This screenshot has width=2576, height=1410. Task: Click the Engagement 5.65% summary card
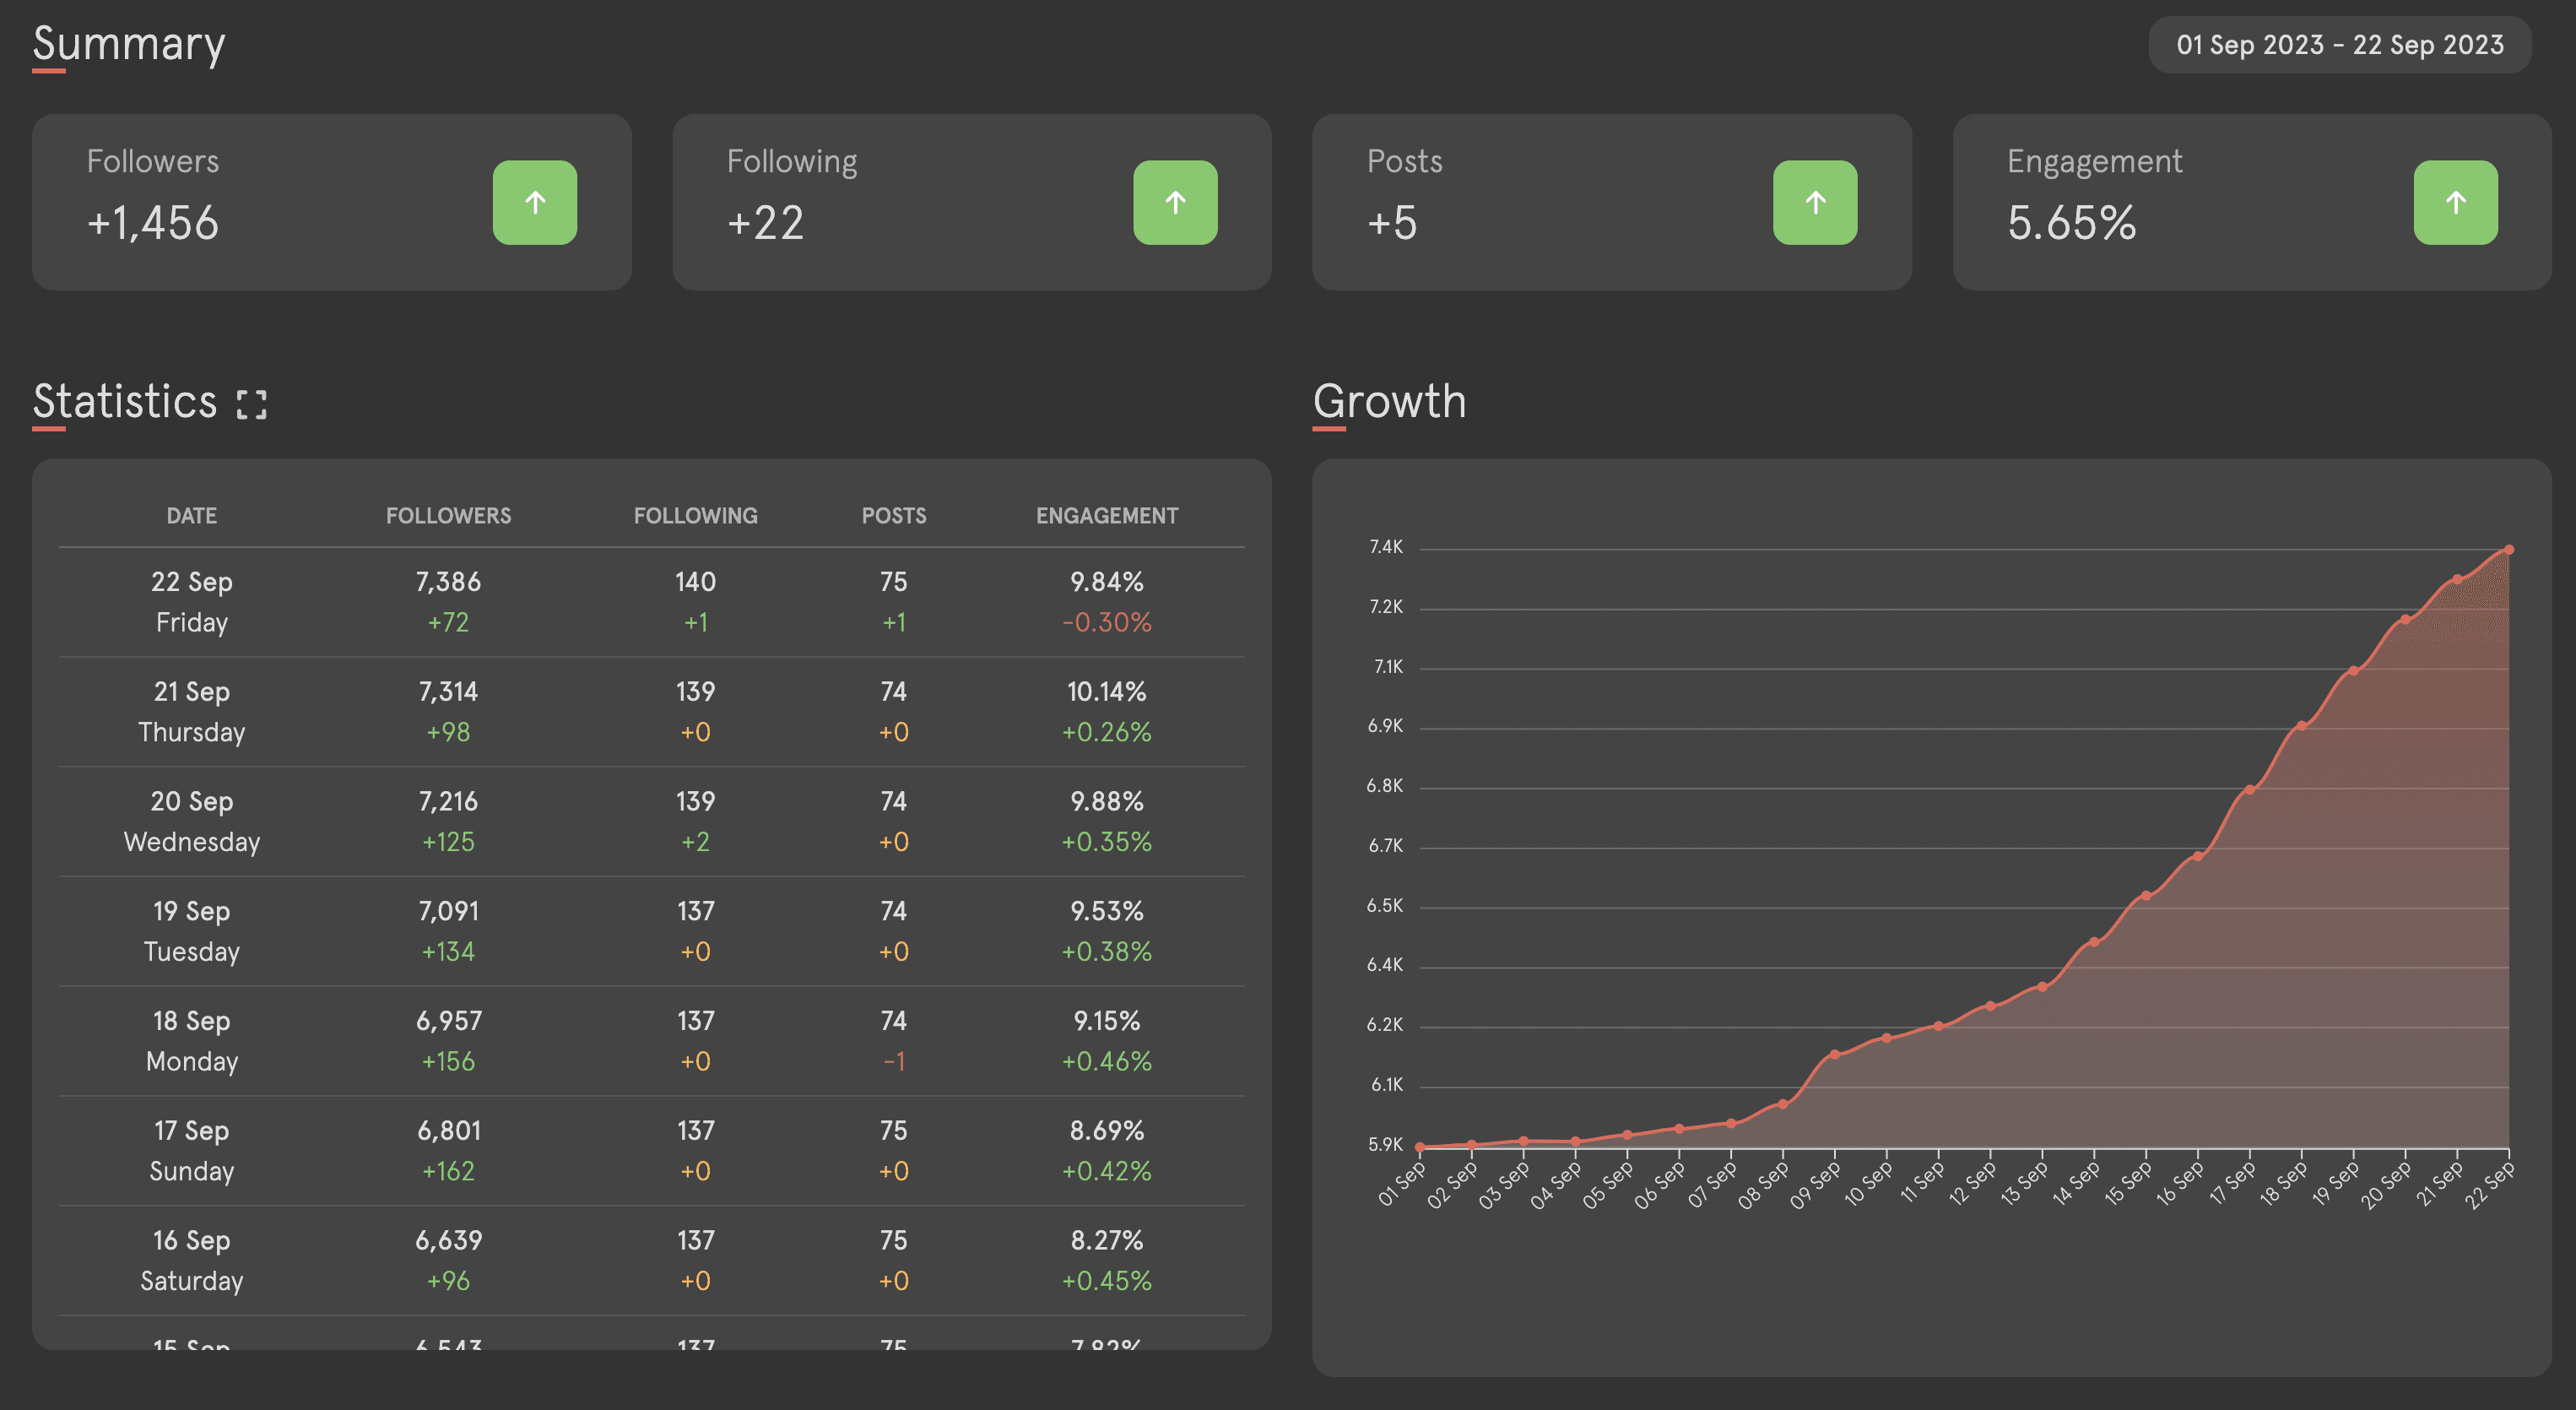point(2251,202)
